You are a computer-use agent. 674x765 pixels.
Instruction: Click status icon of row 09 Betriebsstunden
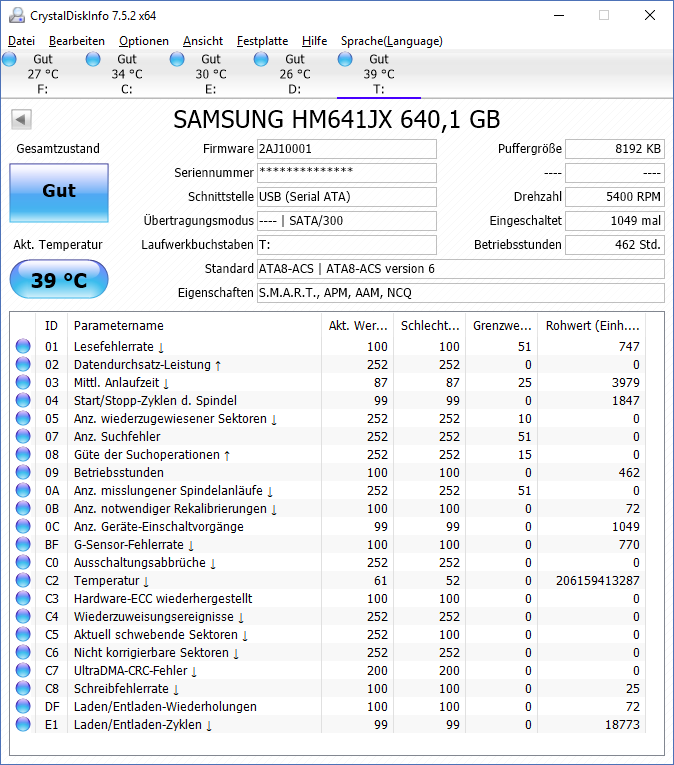(23, 472)
